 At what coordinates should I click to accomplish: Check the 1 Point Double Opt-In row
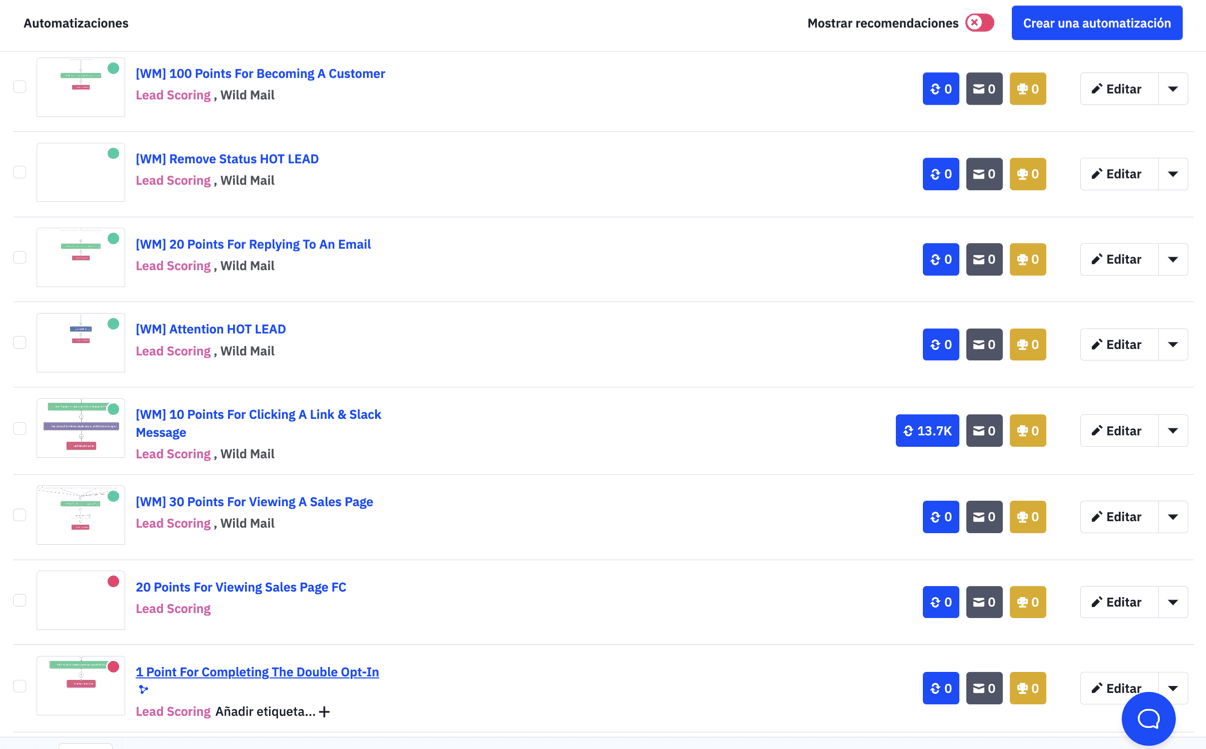[20, 686]
